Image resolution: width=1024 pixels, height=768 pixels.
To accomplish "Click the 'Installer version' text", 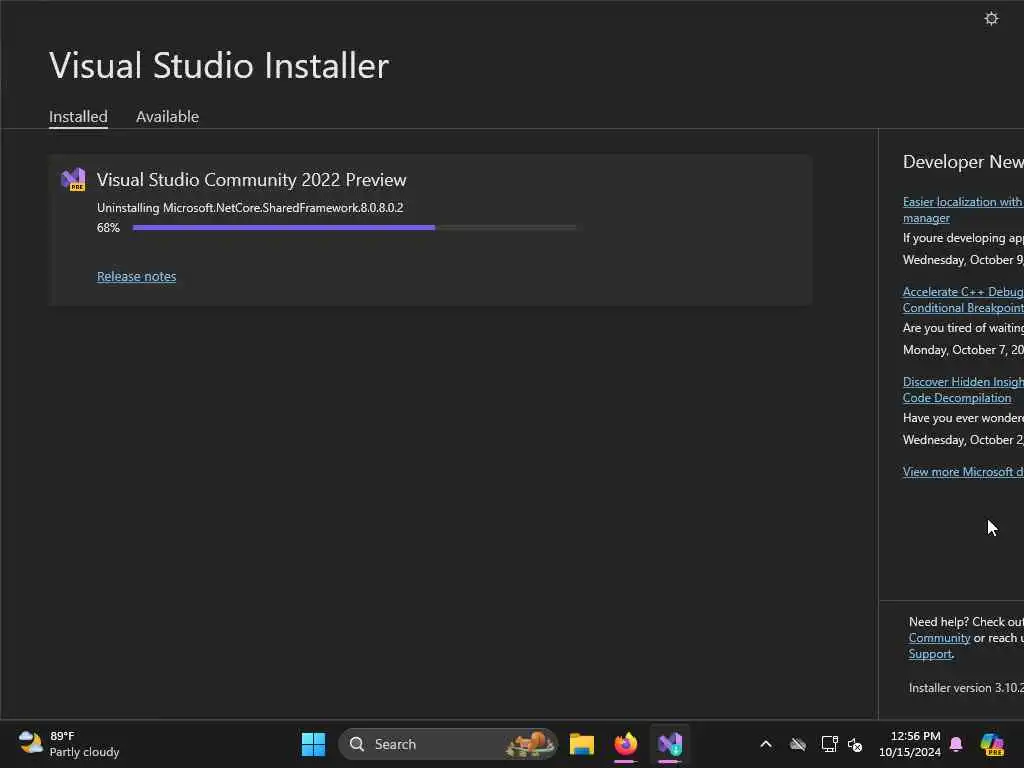I will point(966,688).
